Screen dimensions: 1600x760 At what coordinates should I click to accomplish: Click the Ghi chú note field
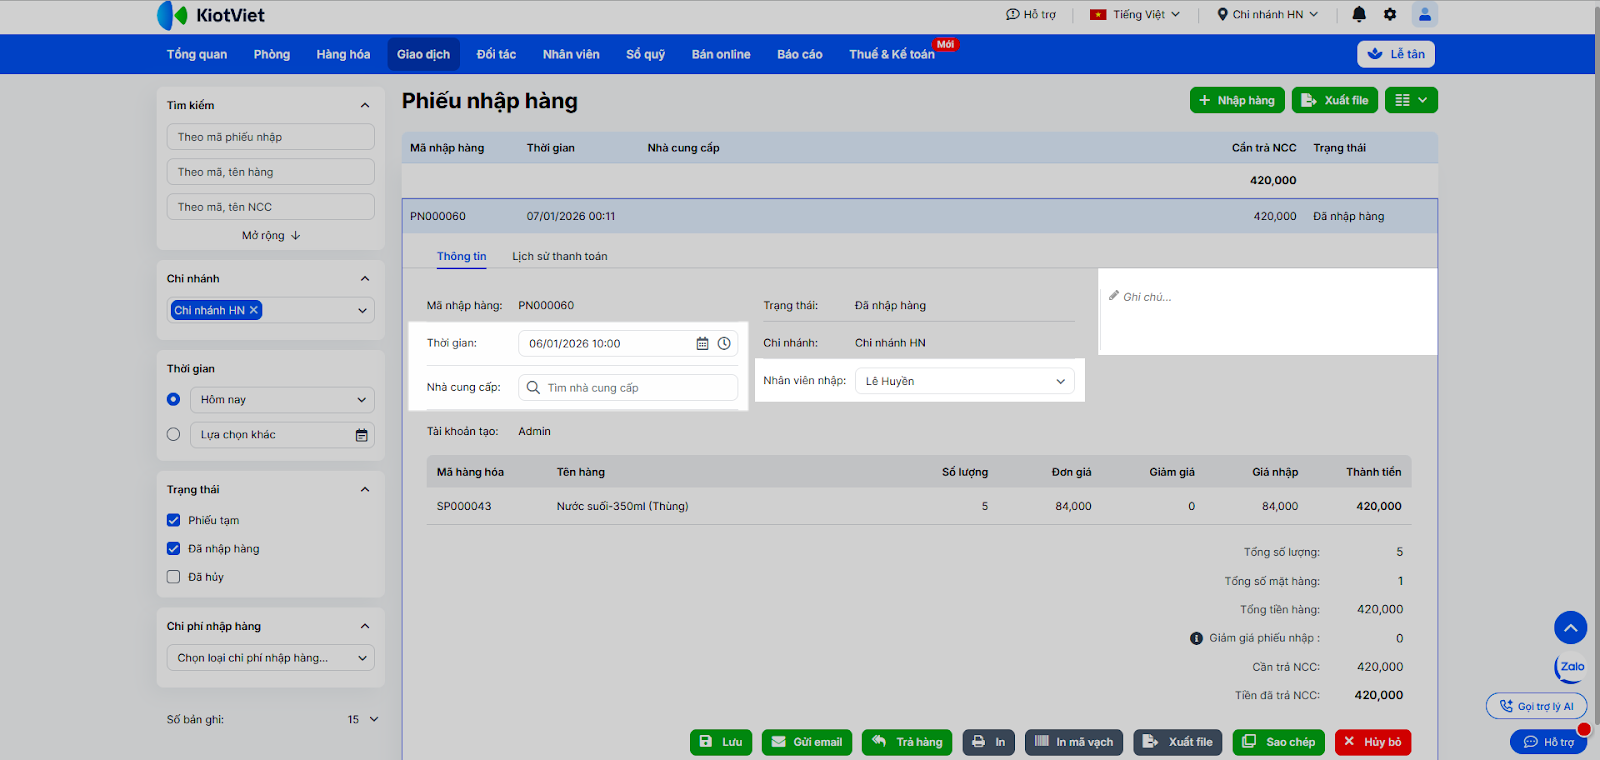[x=1268, y=312]
